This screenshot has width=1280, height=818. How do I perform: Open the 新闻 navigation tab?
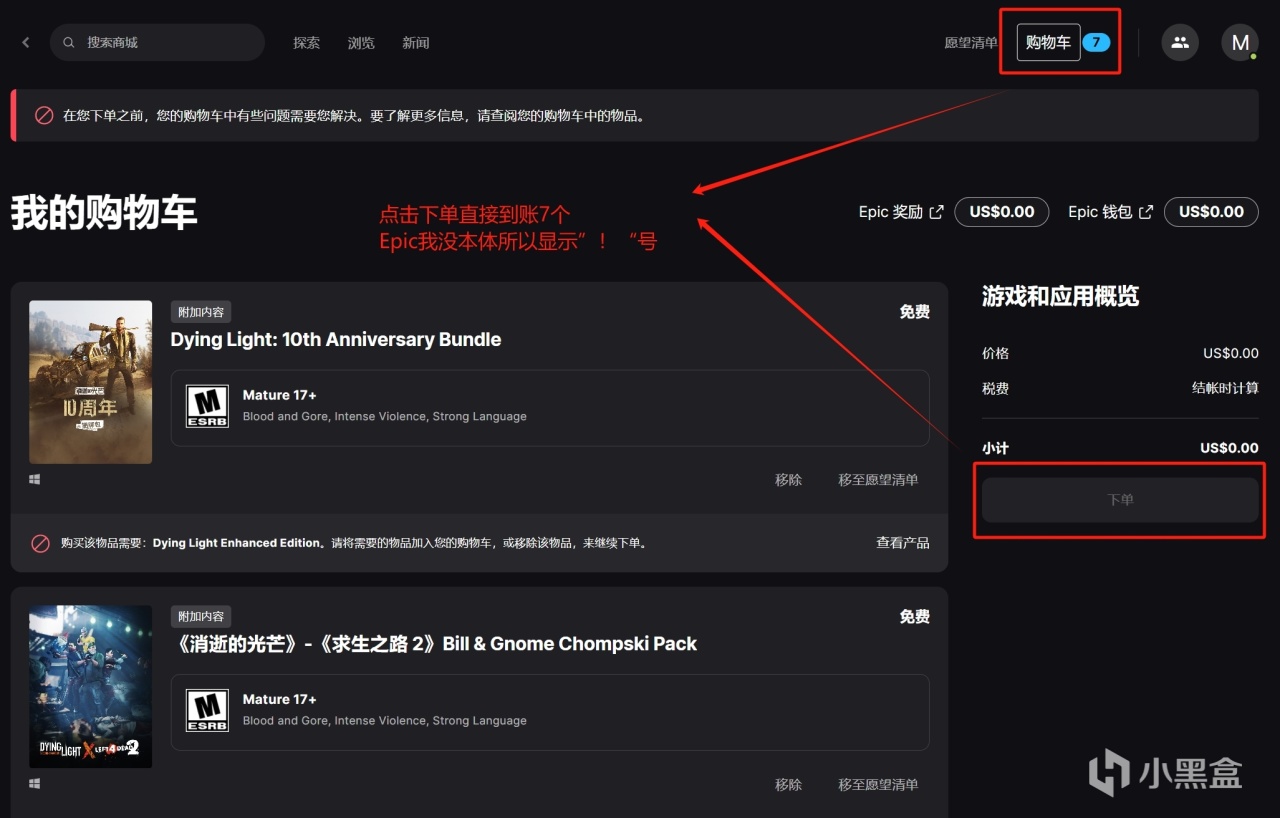tap(416, 43)
